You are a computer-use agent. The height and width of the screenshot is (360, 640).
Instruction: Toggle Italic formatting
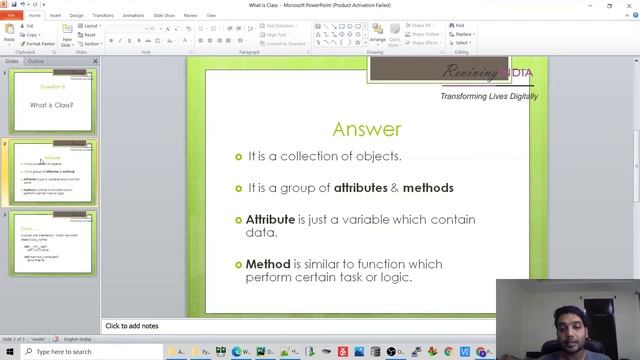coord(120,41)
